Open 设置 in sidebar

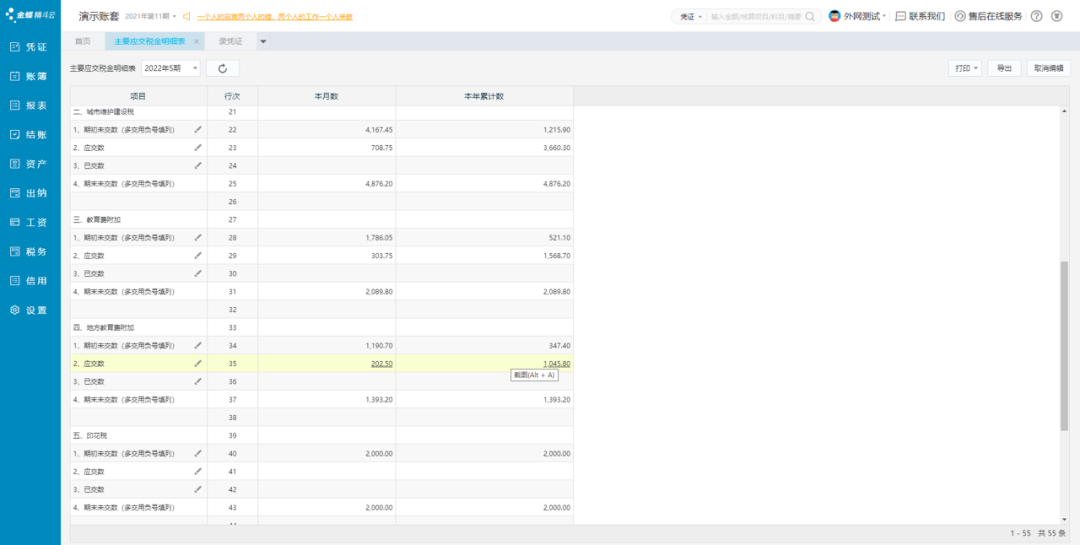tap(30, 310)
